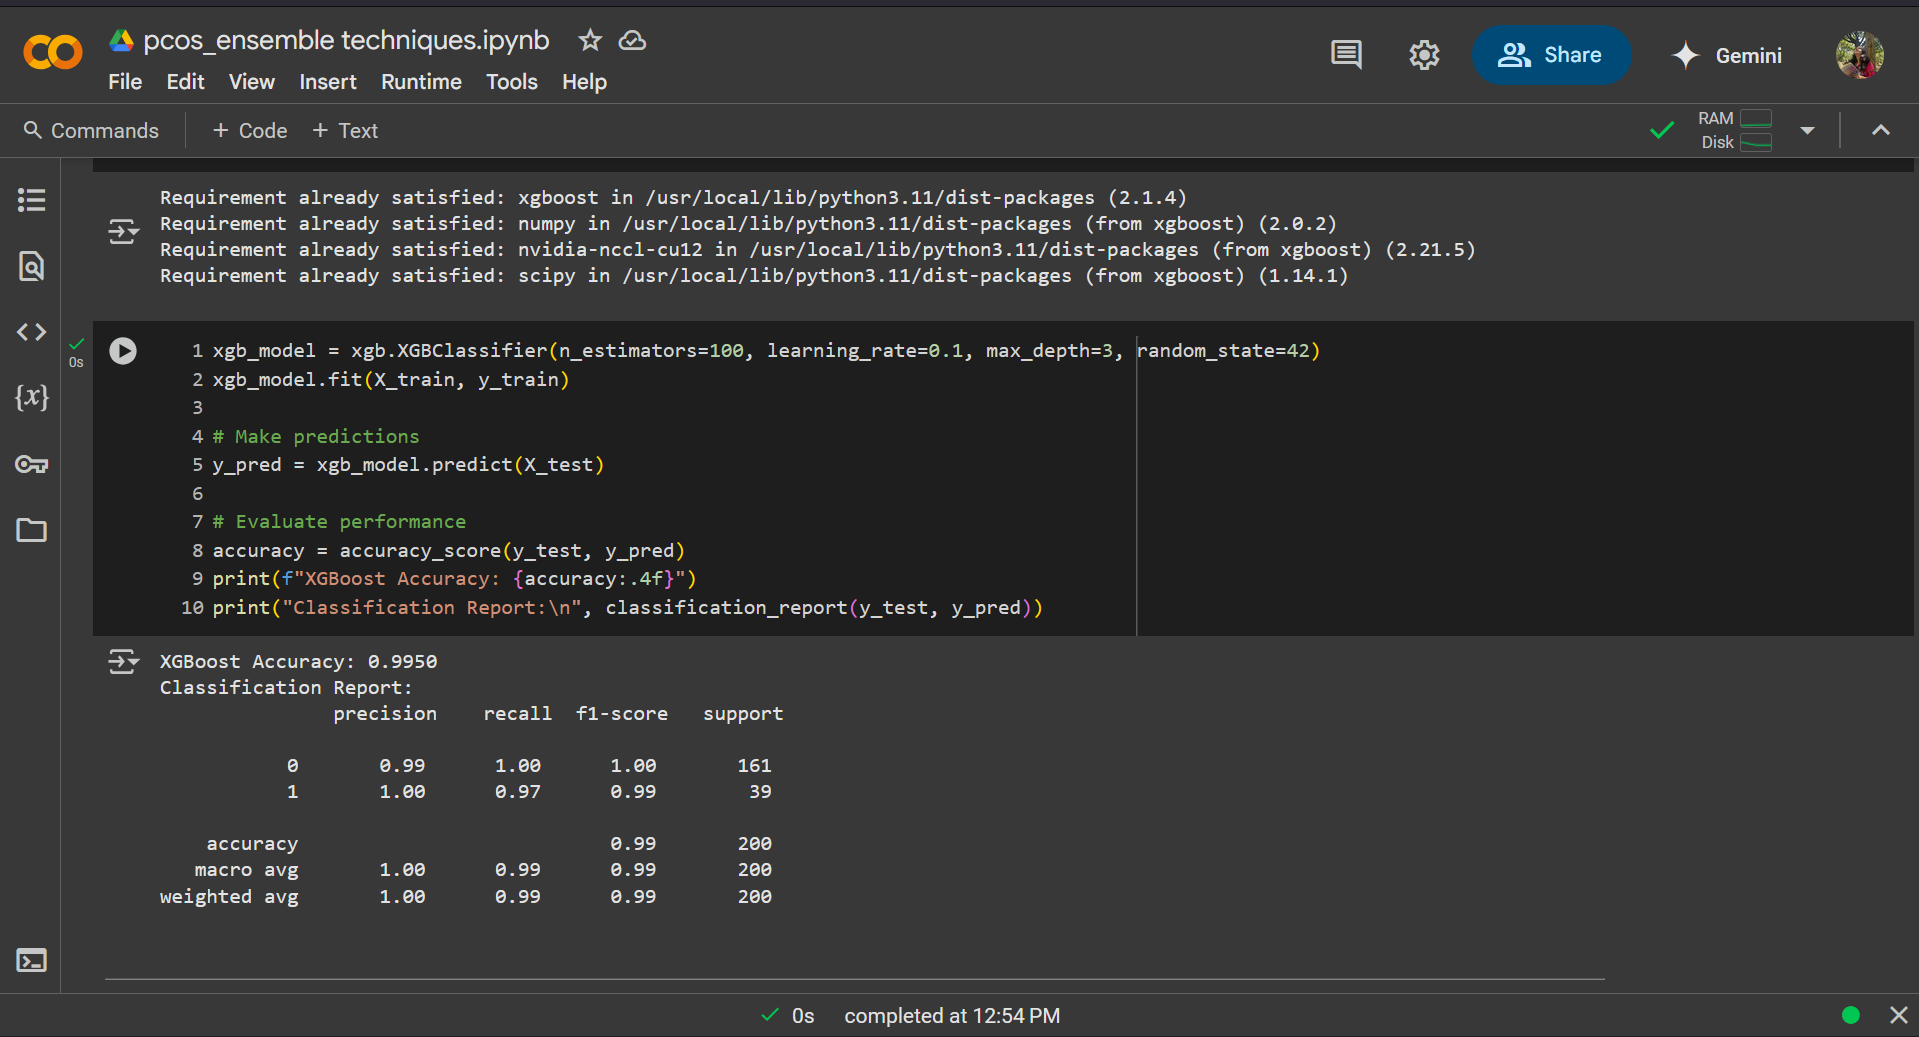Open the File menu
Image resolution: width=1919 pixels, height=1037 pixels.
click(125, 82)
